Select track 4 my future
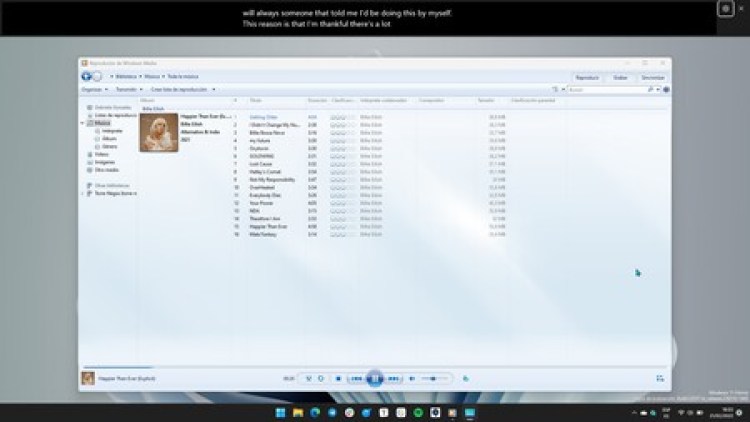The width and height of the screenshot is (750, 422). pos(260,141)
